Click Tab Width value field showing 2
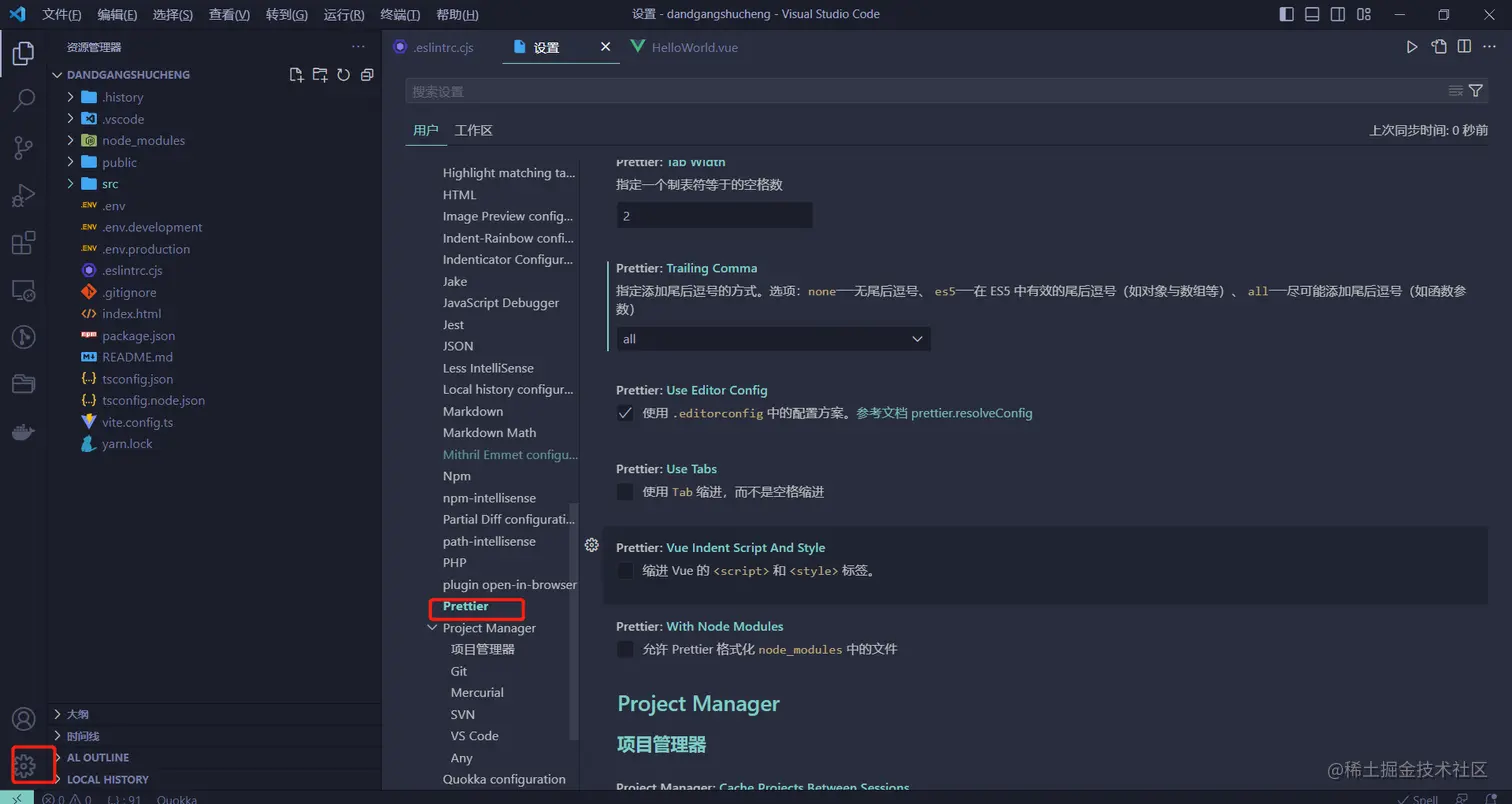Viewport: 1512px width, 804px height. pos(714,216)
